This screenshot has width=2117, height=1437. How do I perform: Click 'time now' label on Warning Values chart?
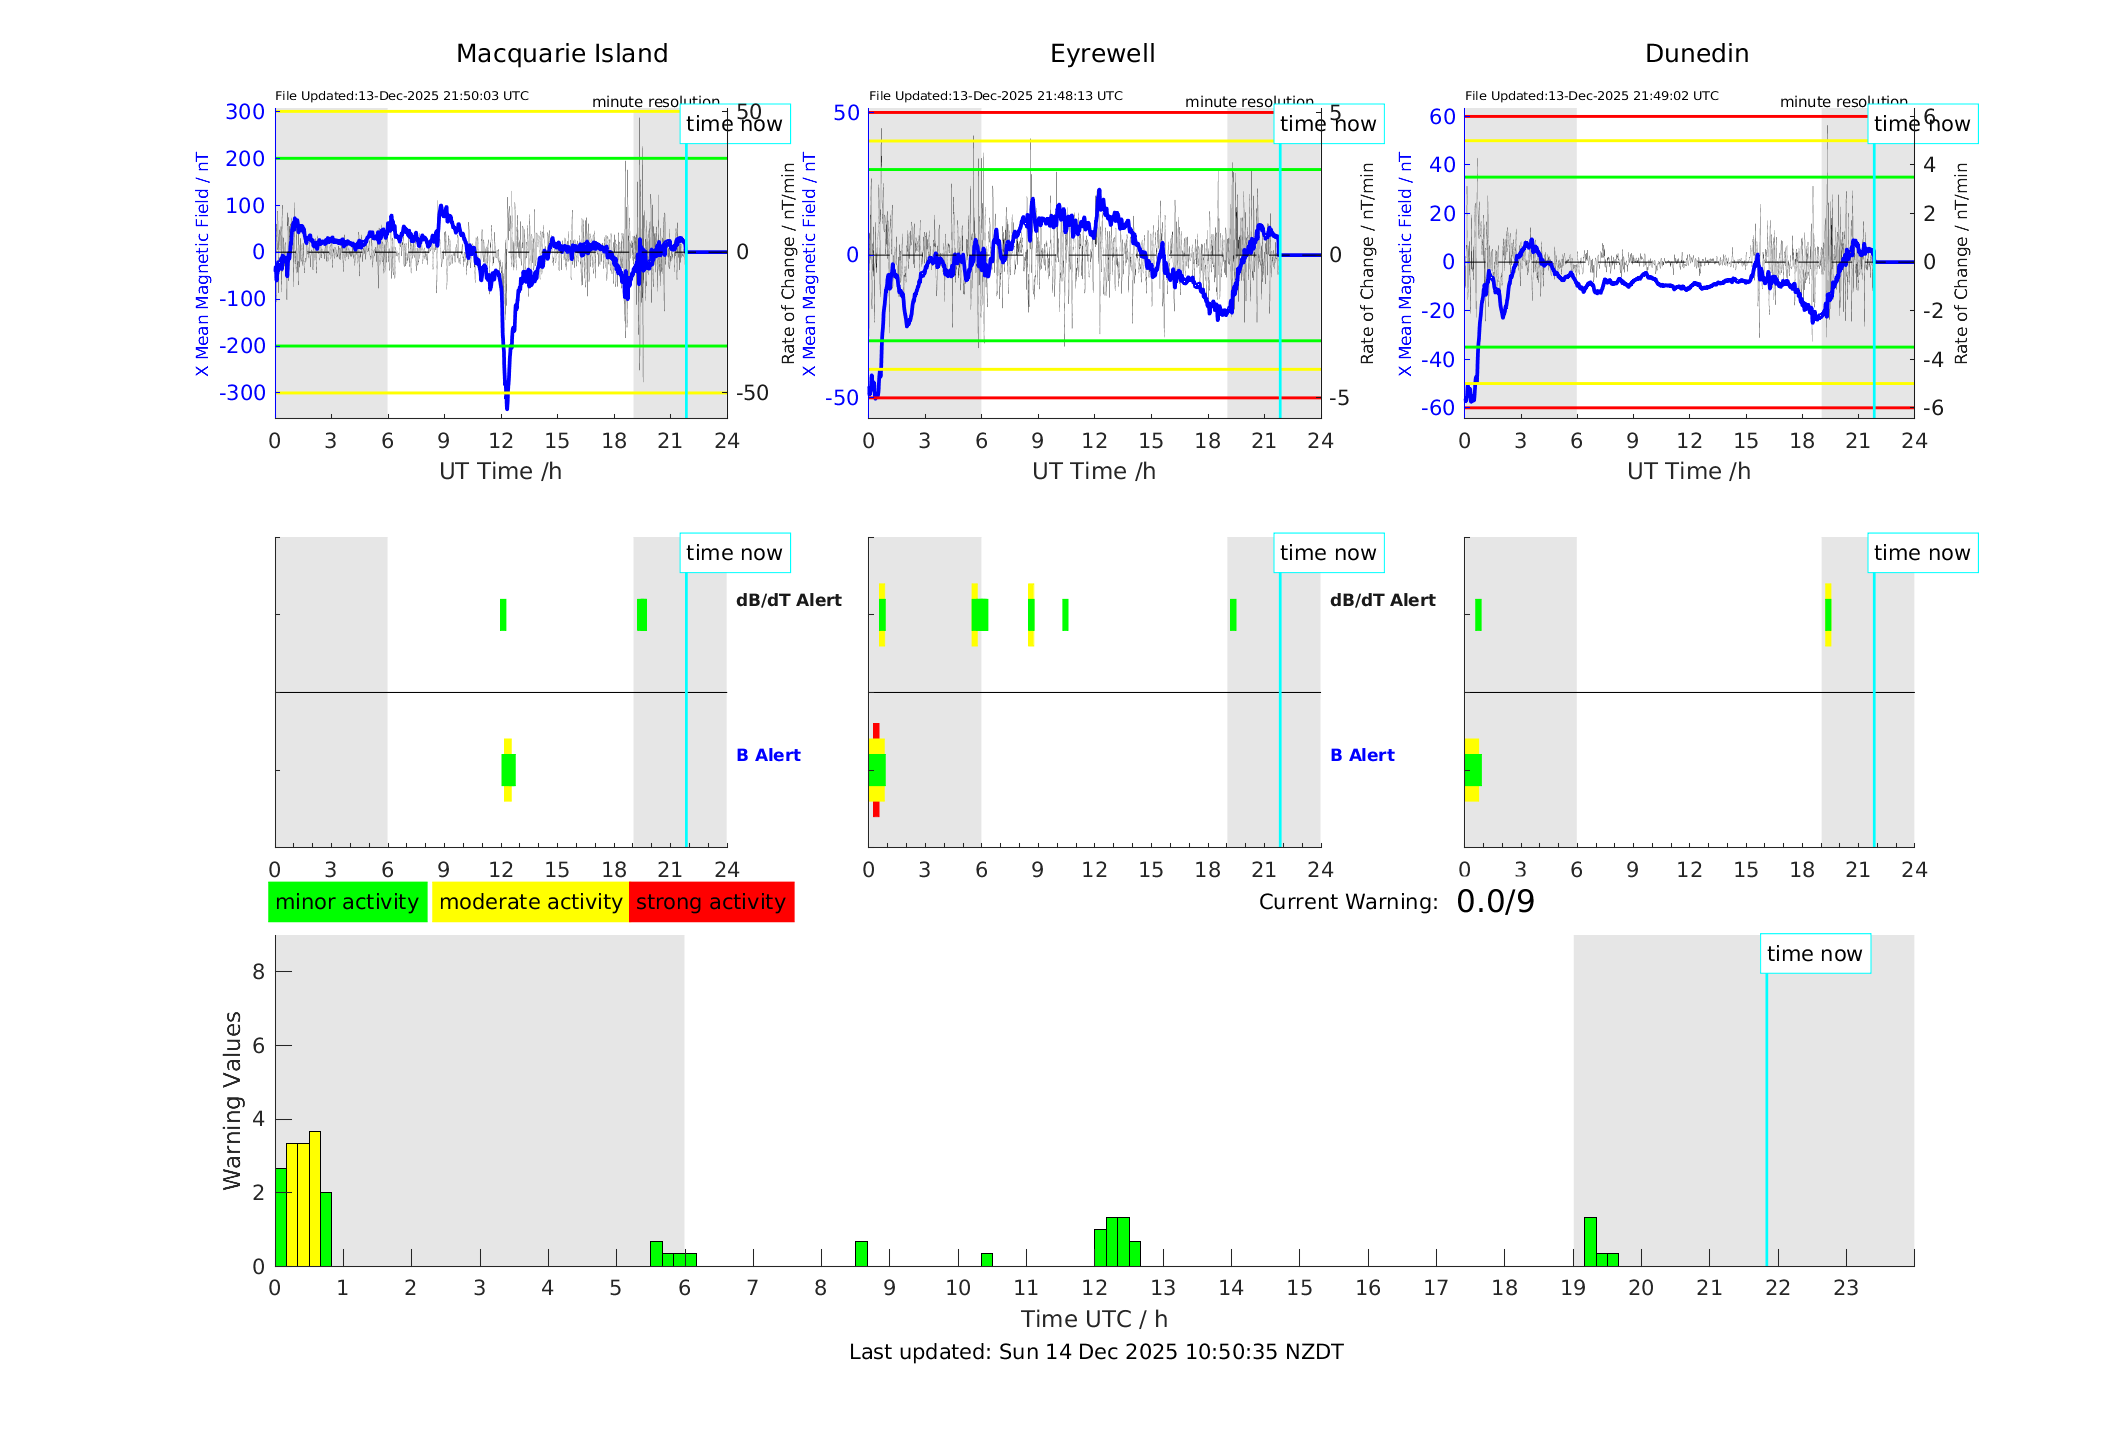(x=1814, y=954)
